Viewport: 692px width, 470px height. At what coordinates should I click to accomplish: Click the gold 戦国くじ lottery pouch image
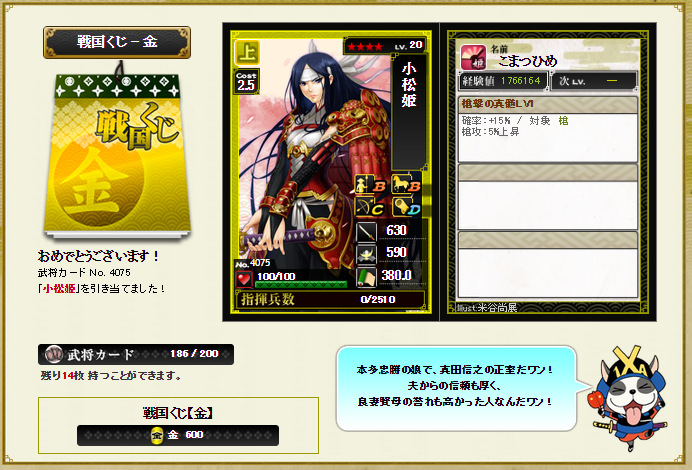click(x=117, y=154)
